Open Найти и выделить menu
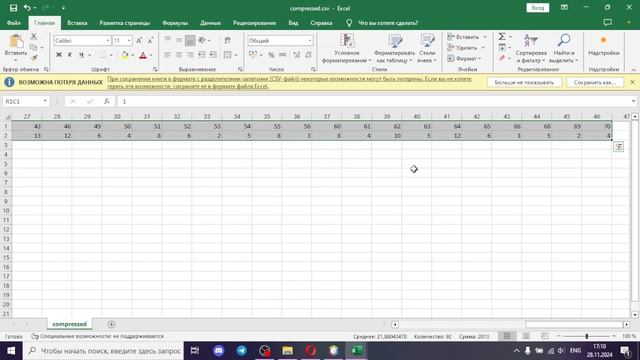640x360 pixels. (x=564, y=48)
